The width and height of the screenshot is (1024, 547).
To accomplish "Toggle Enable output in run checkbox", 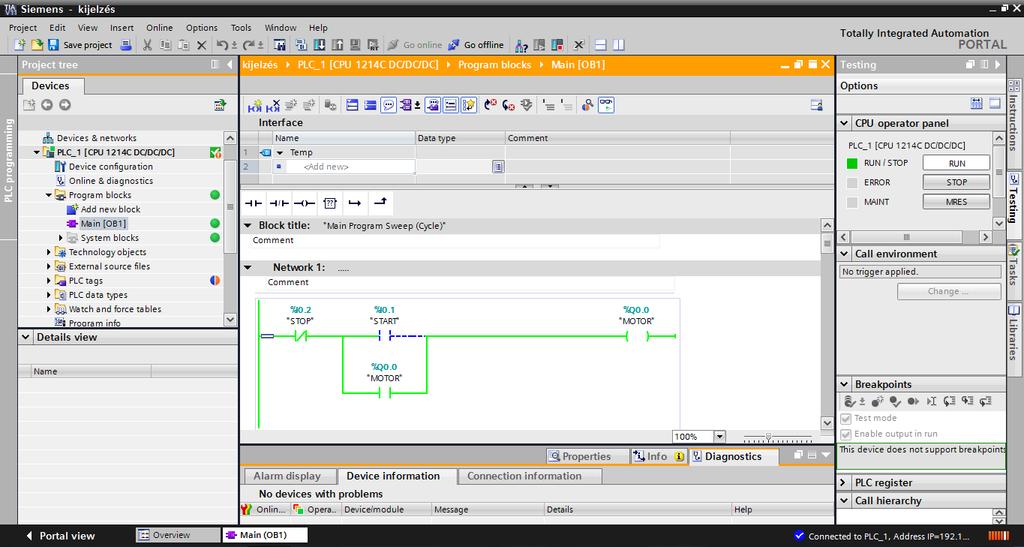I will (846, 434).
